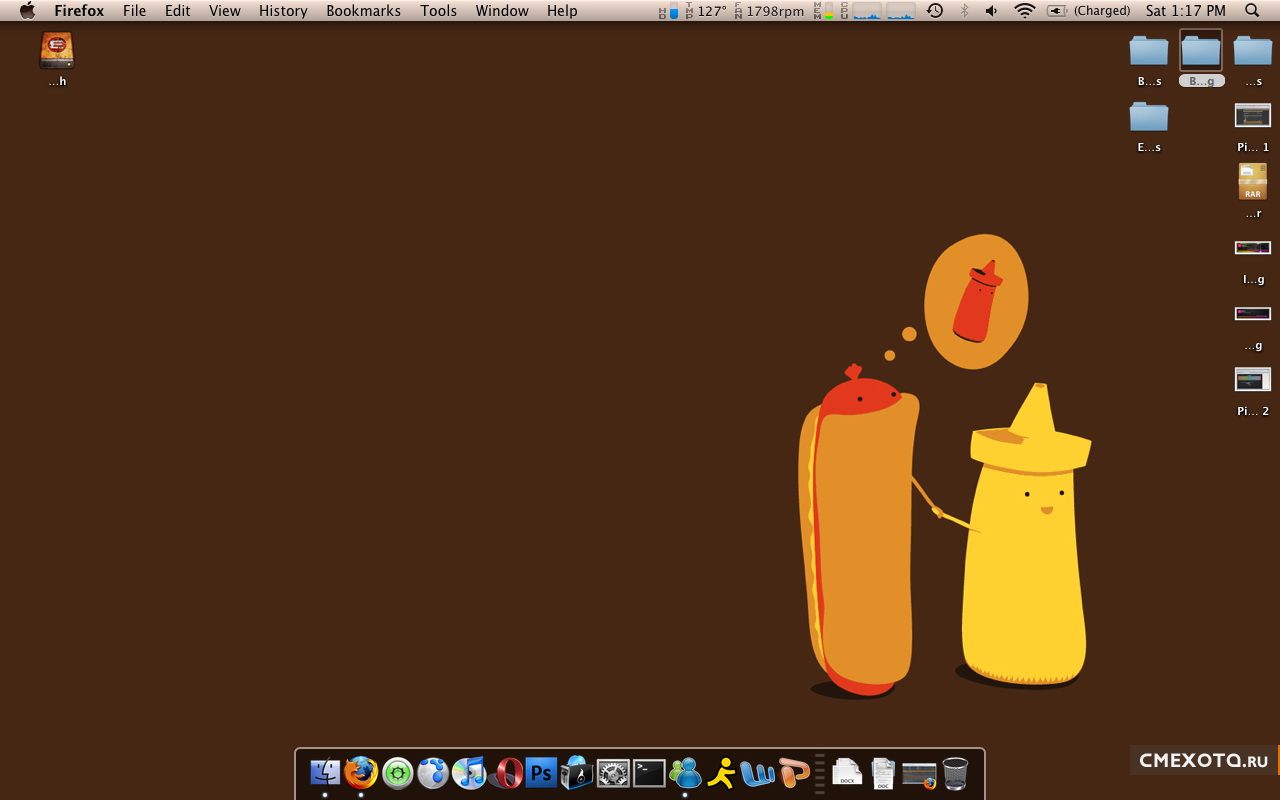Open the Wi-Fi status menu
1280x800 pixels.
coord(1024,11)
